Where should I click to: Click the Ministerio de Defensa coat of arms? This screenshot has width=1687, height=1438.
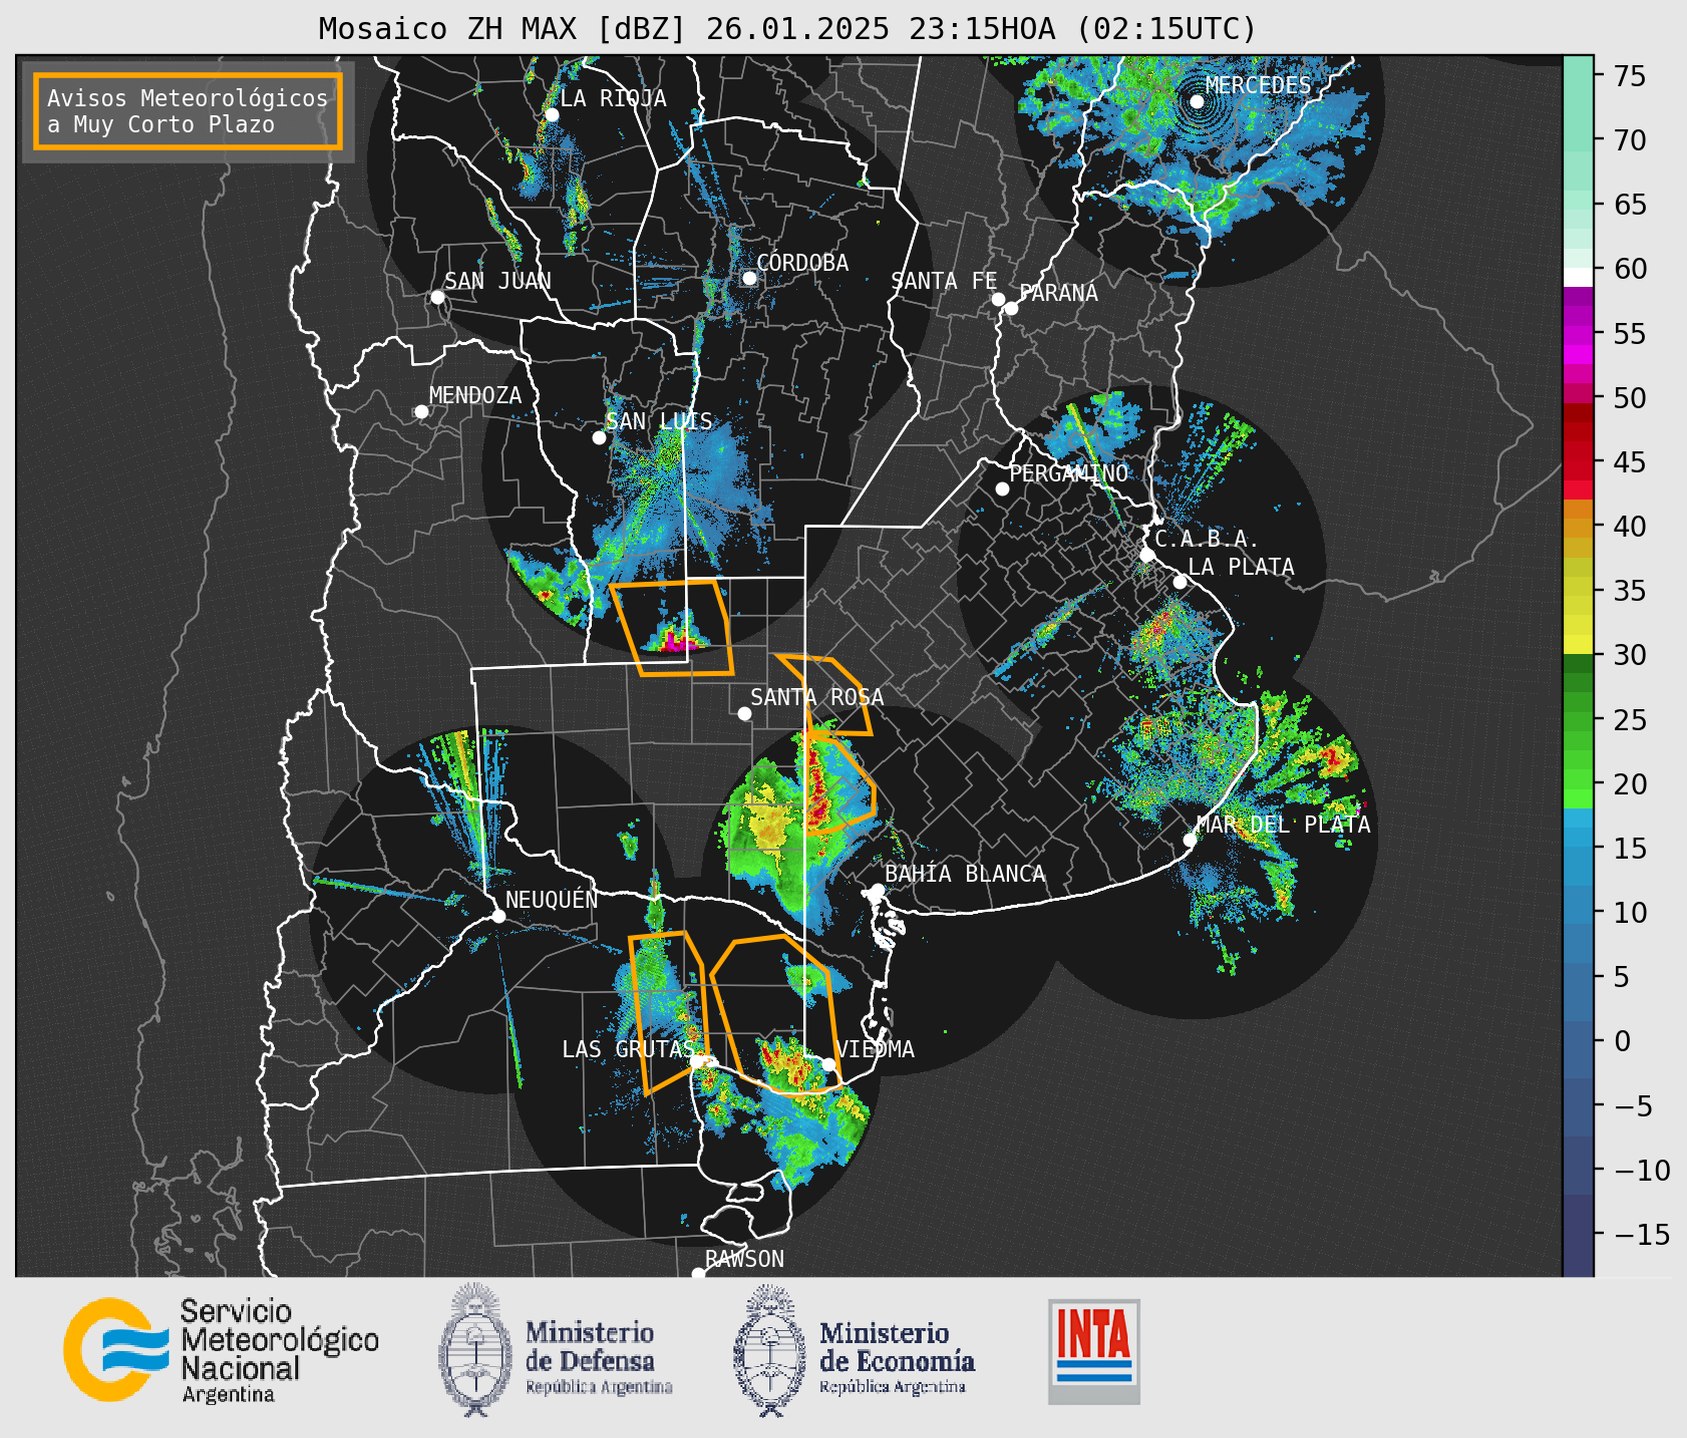click(x=476, y=1349)
